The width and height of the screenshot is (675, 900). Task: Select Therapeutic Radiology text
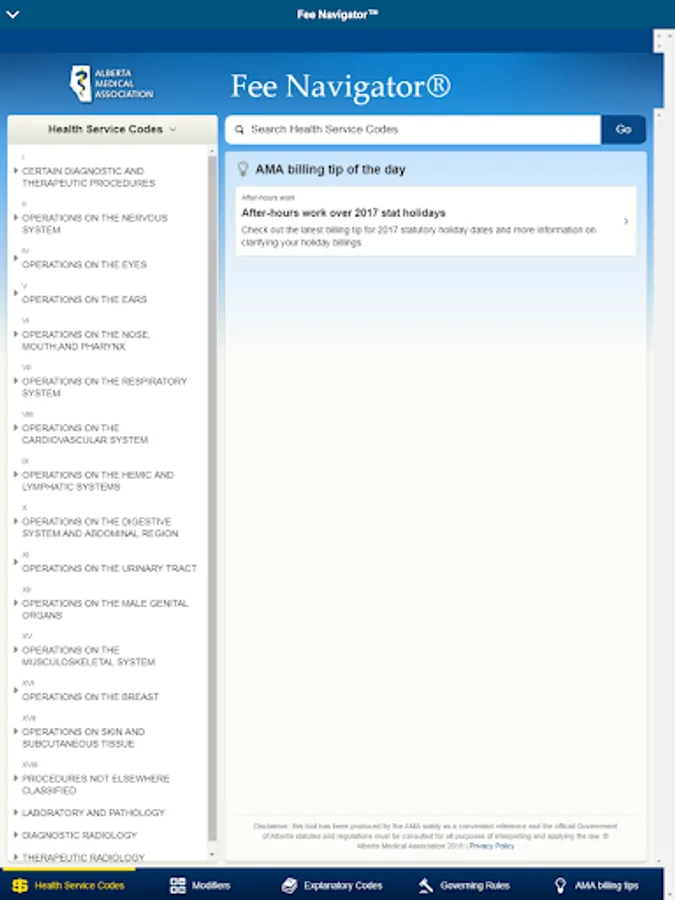pyautogui.click(x=83, y=858)
